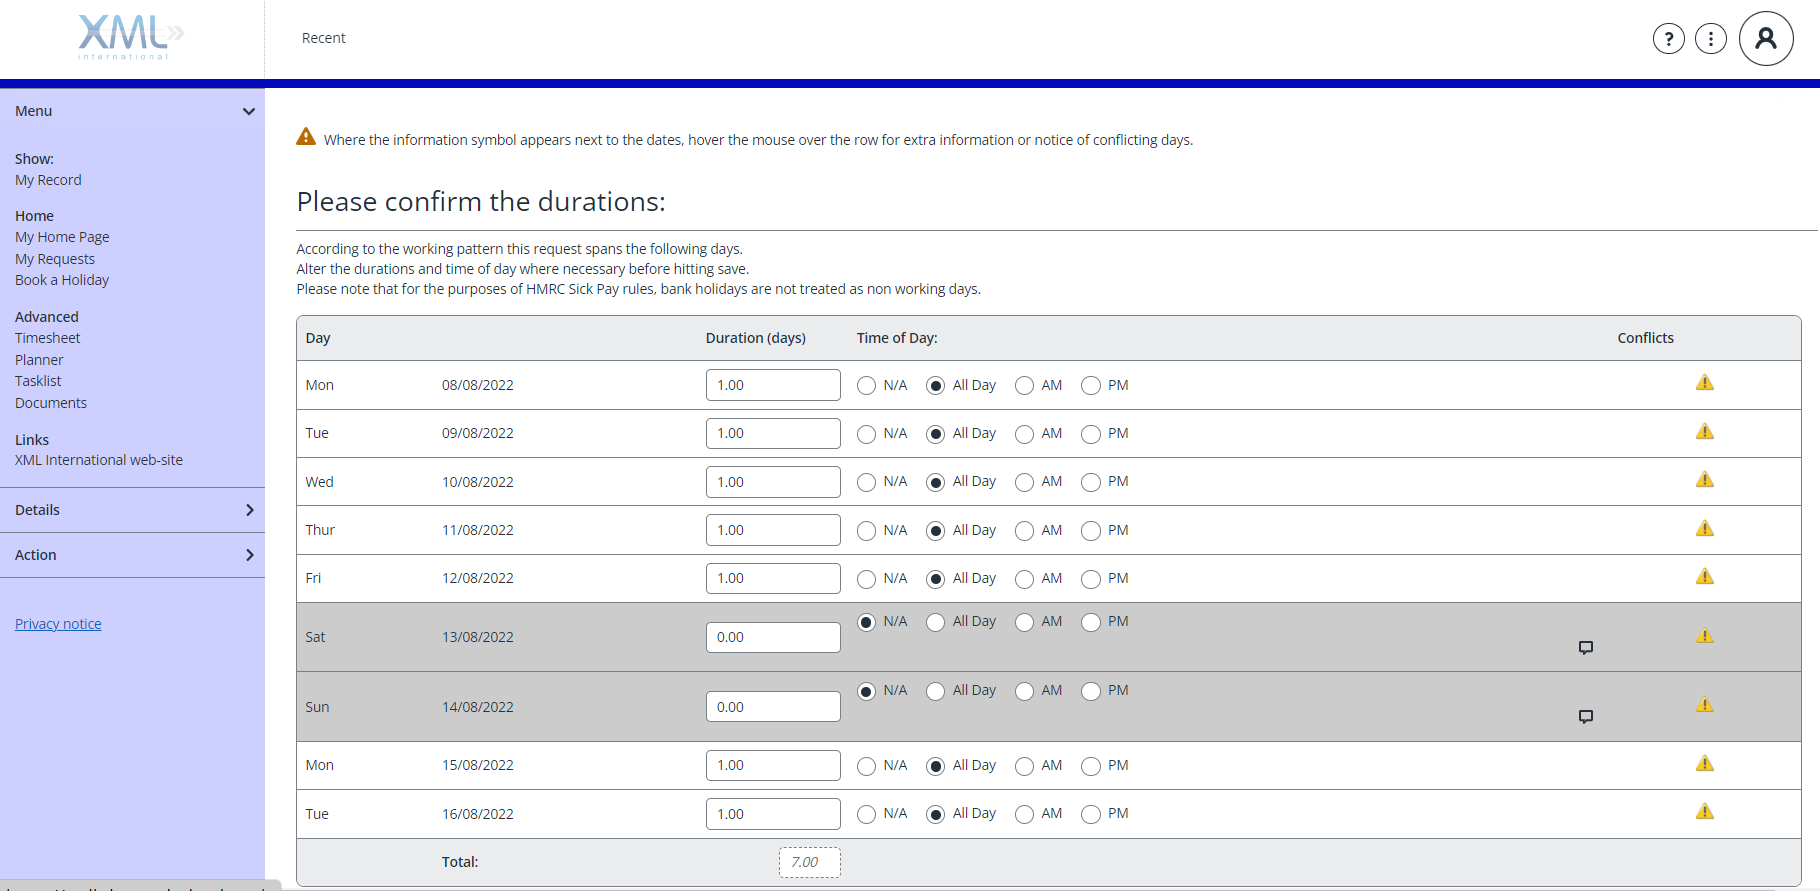Click conflict warning icon for 08/08/2022

[x=1705, y=383]
